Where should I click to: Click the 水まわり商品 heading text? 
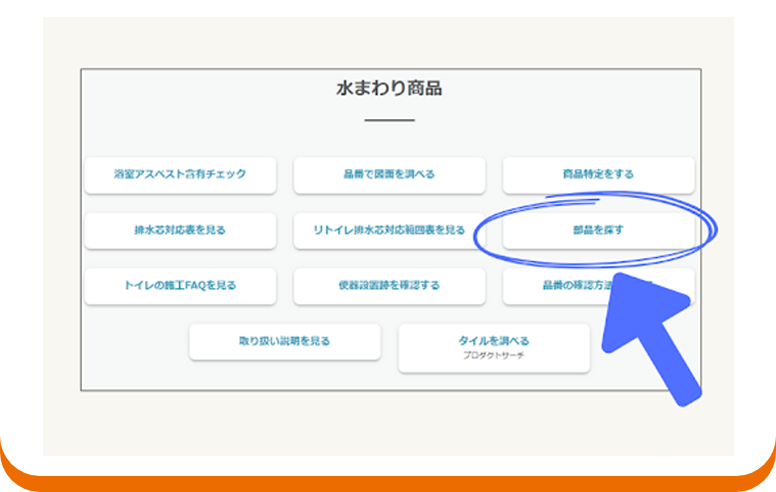click(389, 89)
